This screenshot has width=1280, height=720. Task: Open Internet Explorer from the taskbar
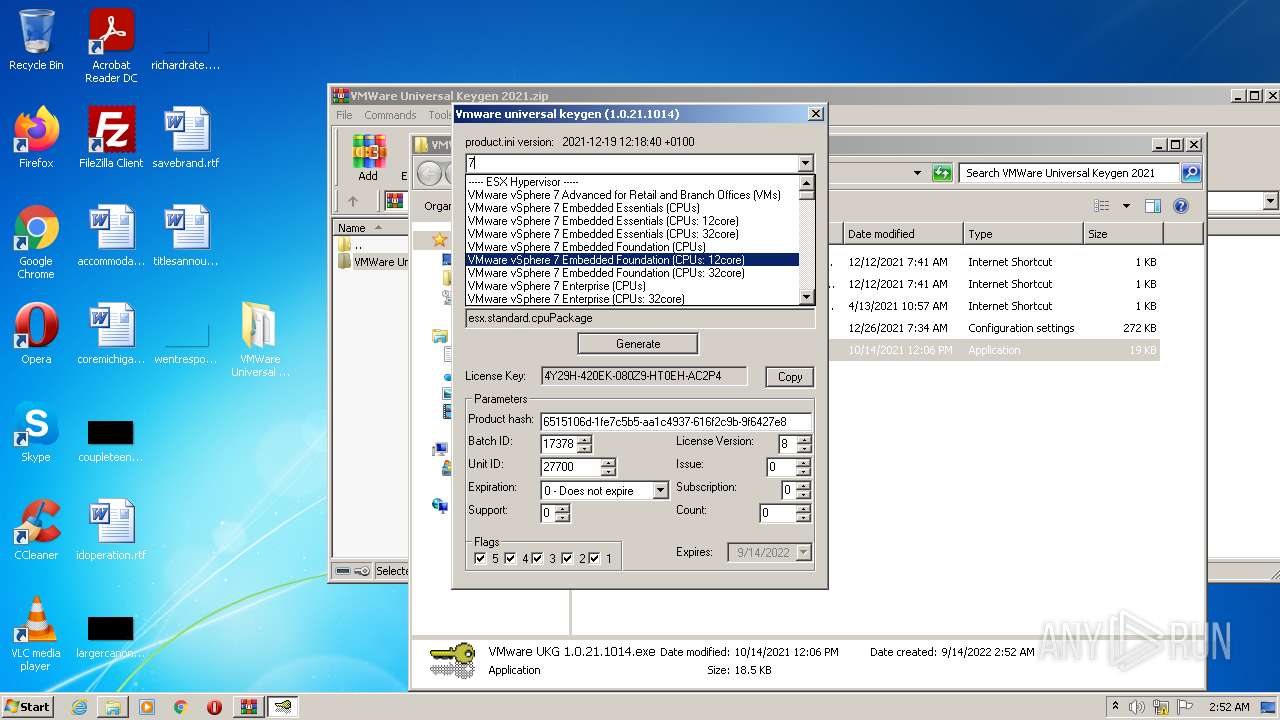click(79, 707)
